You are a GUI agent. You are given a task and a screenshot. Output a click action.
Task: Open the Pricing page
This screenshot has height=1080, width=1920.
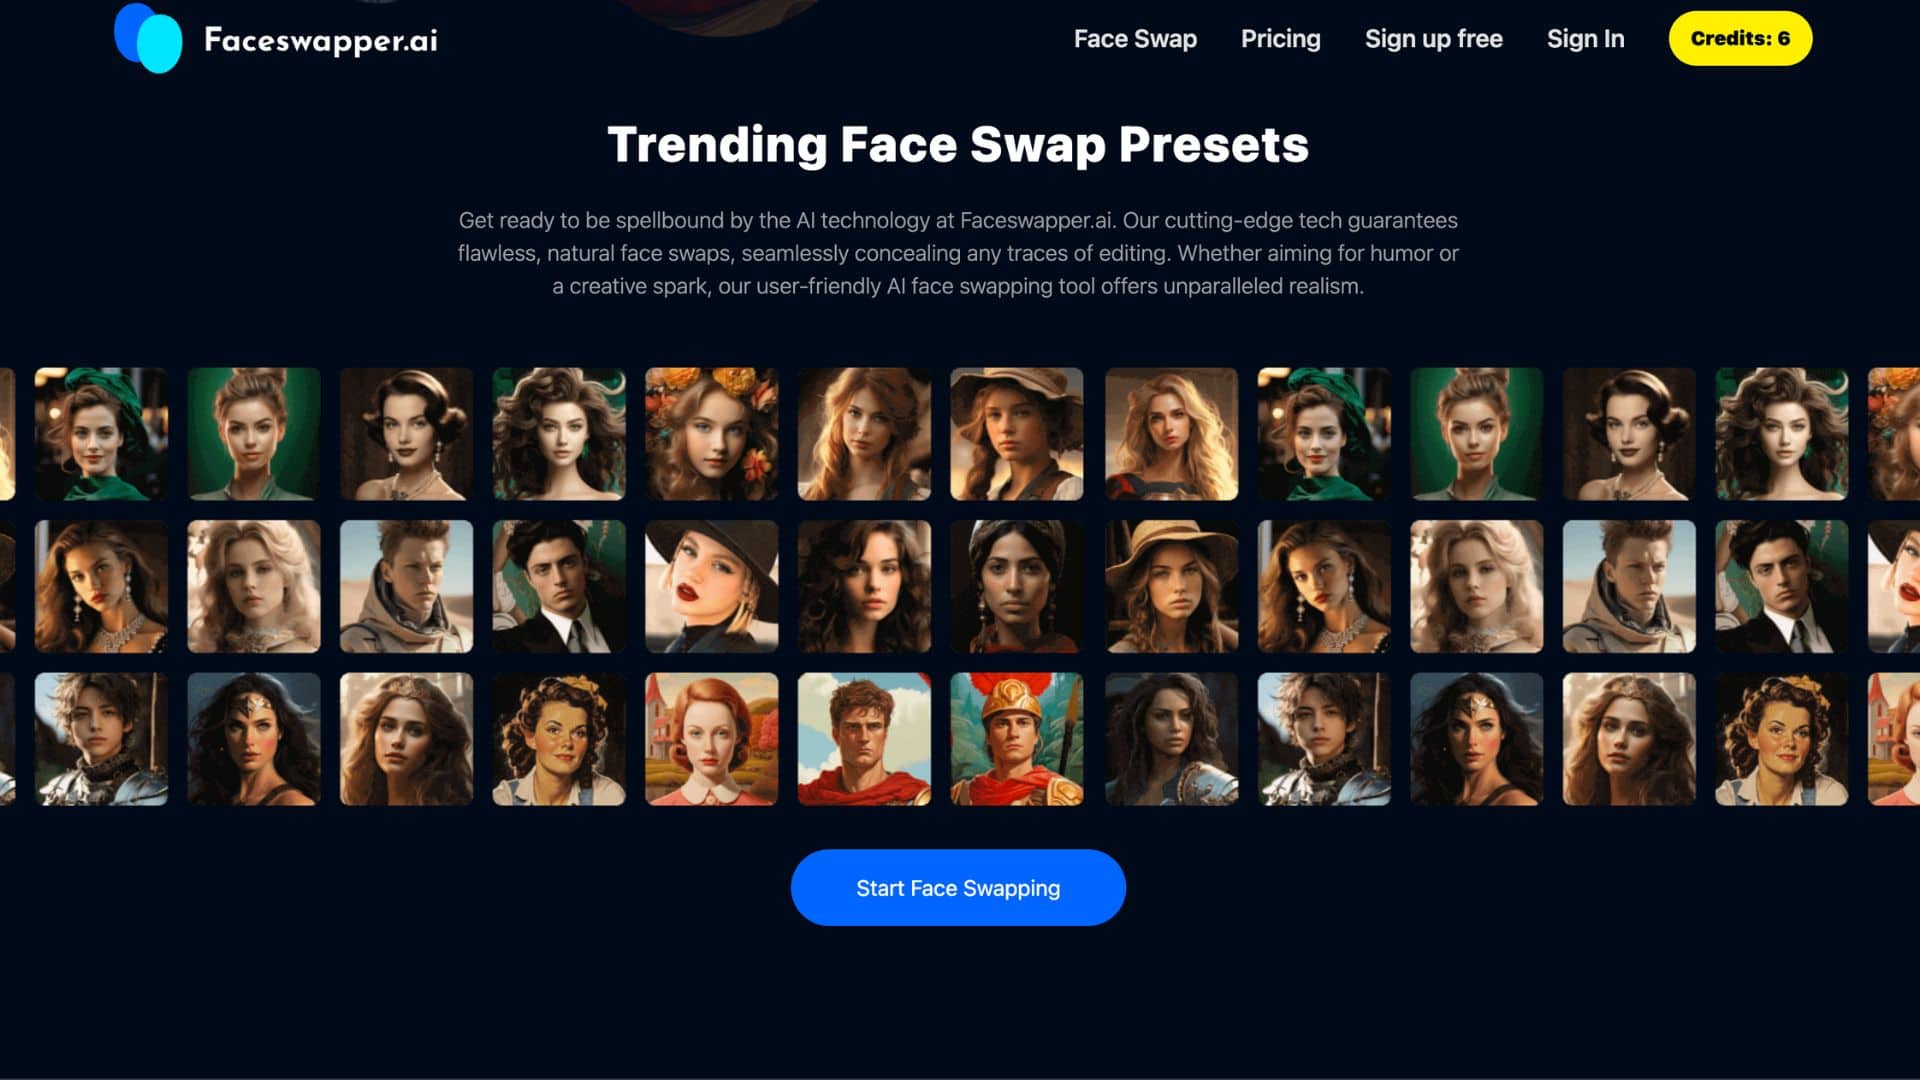tap(1280, 38)
